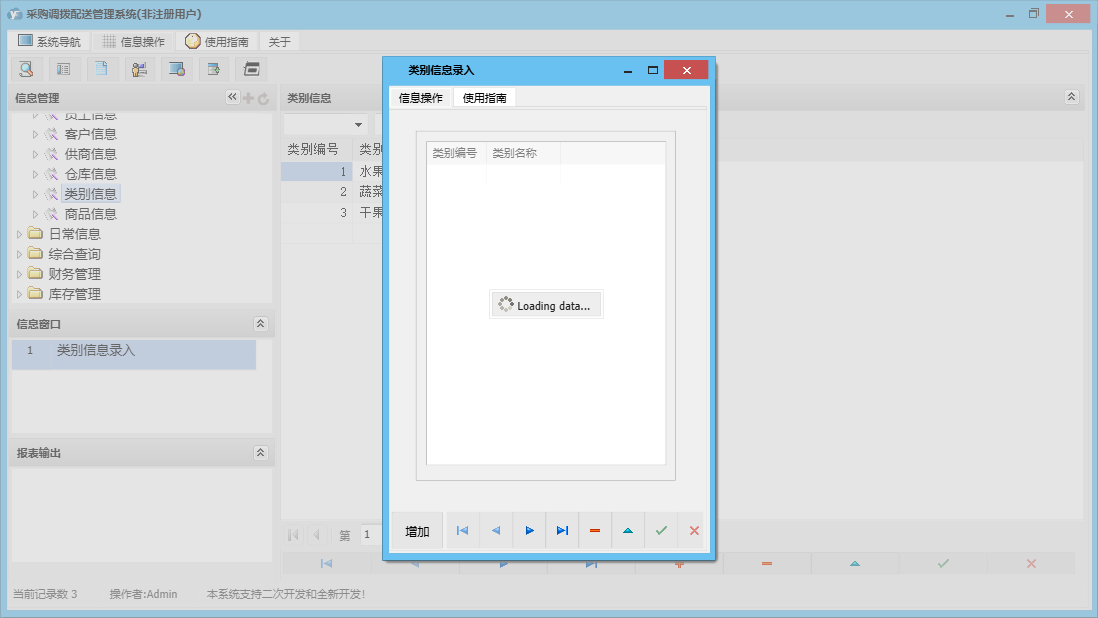Click the window with green arrow toolbar icon
Image resolution: width=1098 pixels, height=618 pixels.
[x=214, y=69]
